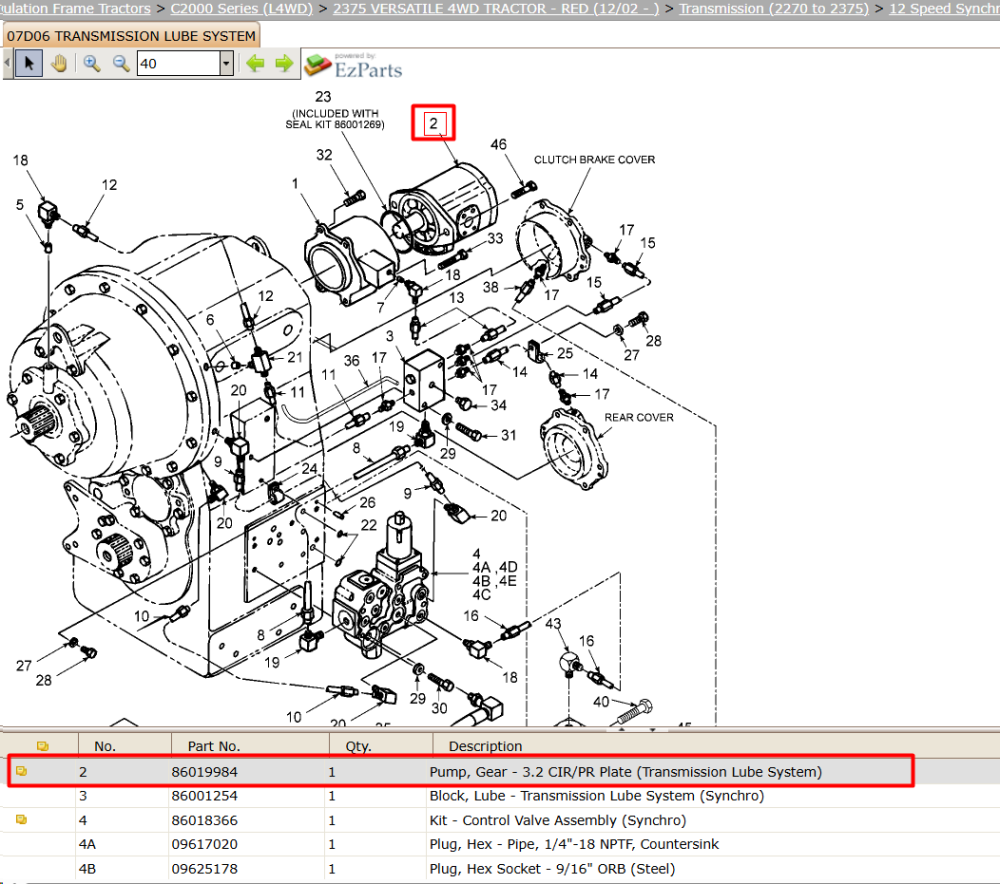Activate the hand pan tool

(x=59, y=63)
